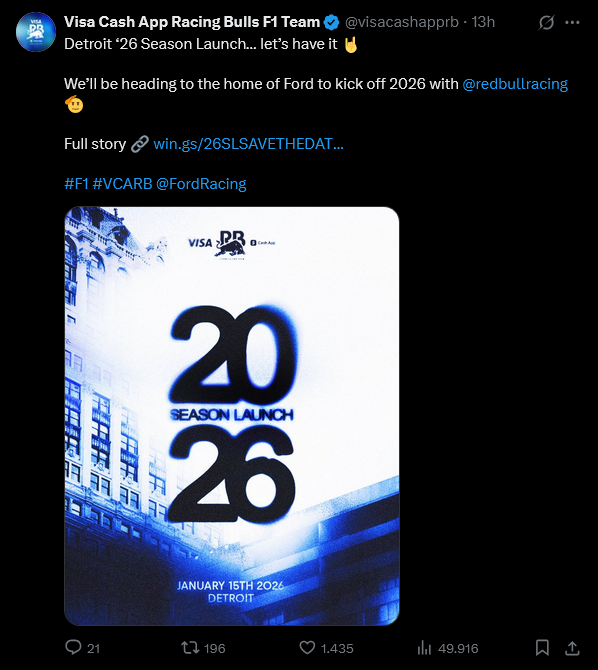Open the @redbullracing mention
This screenshot has width=598, height=670.
point(515,84)
